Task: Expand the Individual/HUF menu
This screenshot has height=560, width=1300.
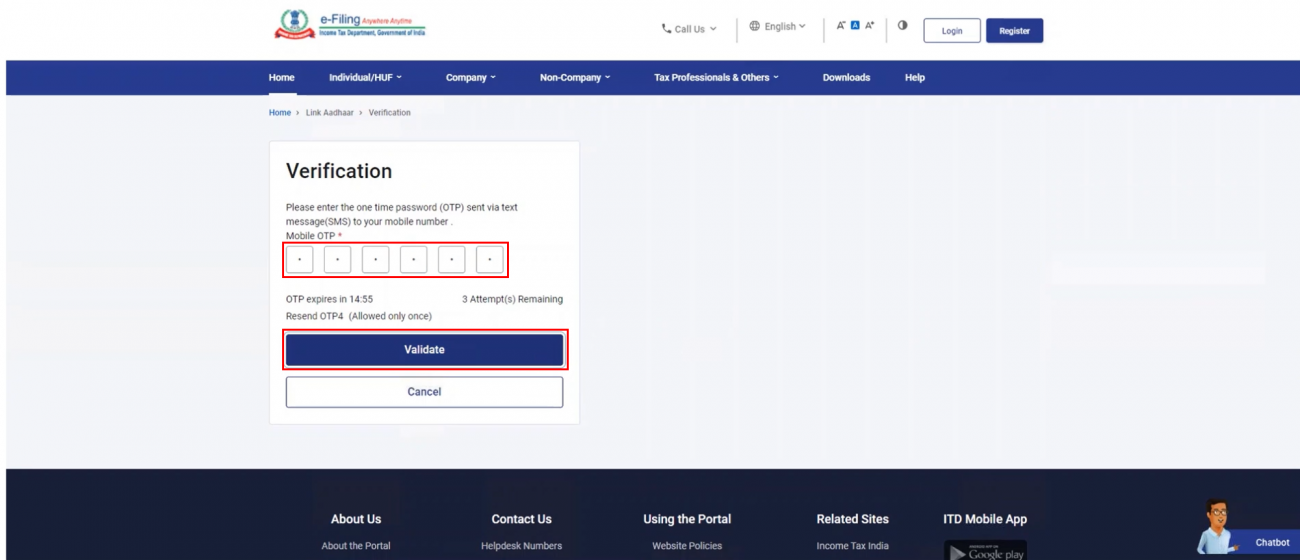Action: (365, 78)
